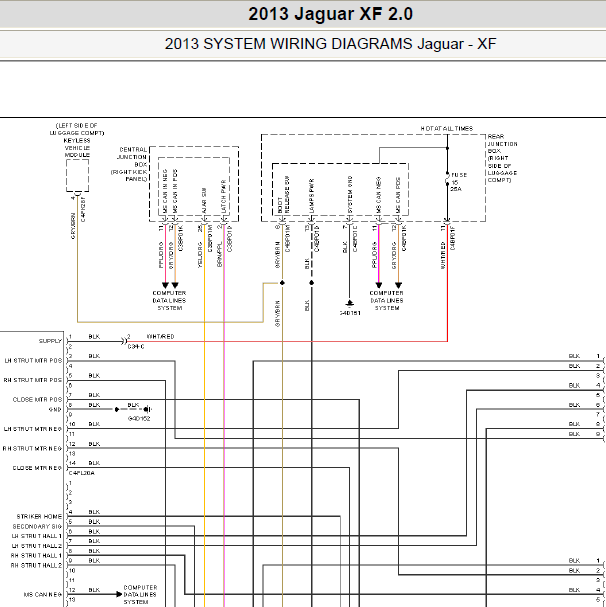Click 'RH STRUT HALL 2' pin label
Image resolution: width=606 pixels, height=607 pixels.
tap(36, 566)
